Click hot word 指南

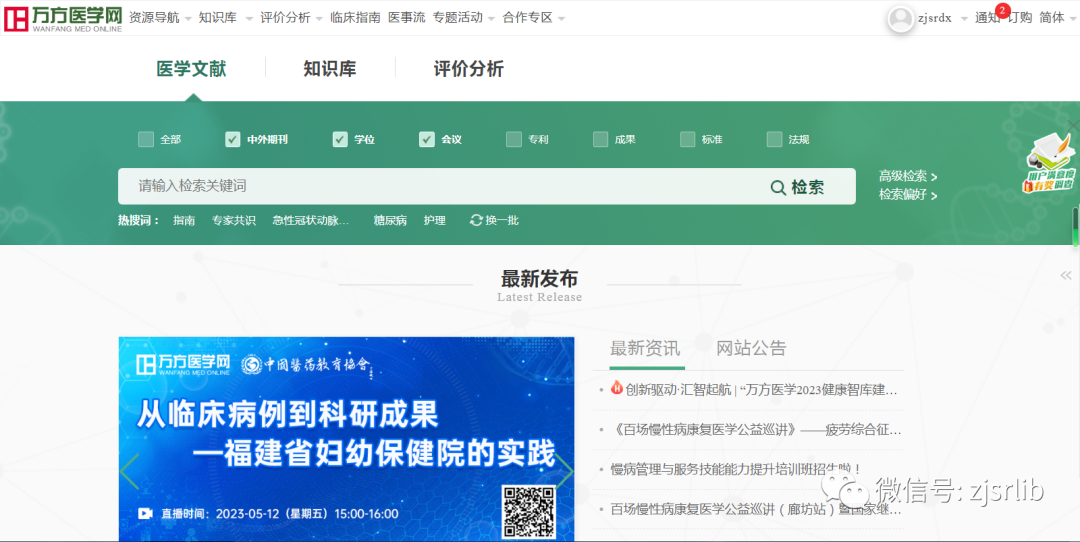184,220
